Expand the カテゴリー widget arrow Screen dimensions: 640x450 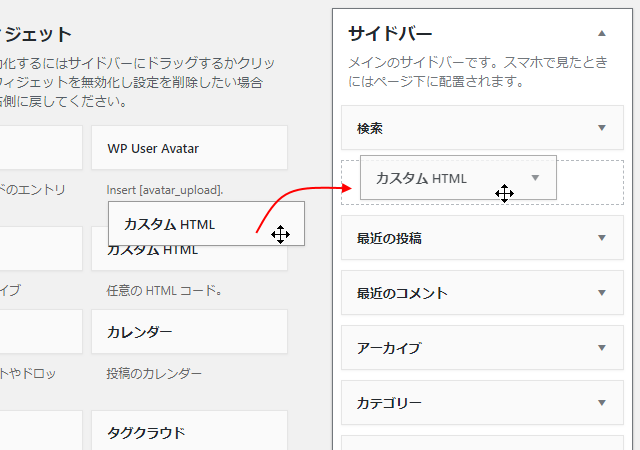click(x=602, y=403)
